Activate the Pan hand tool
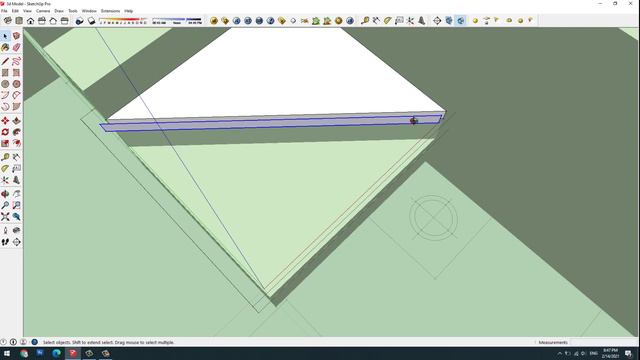 pyautogui.click(x=16, y=194)
